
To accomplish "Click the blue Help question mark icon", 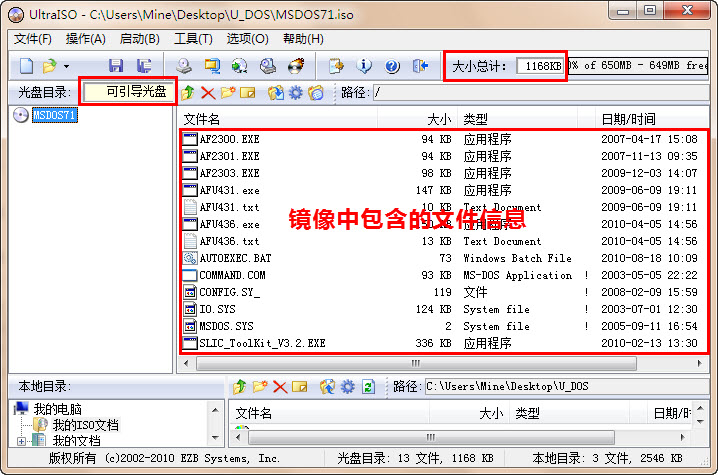I will click(392, 66).
